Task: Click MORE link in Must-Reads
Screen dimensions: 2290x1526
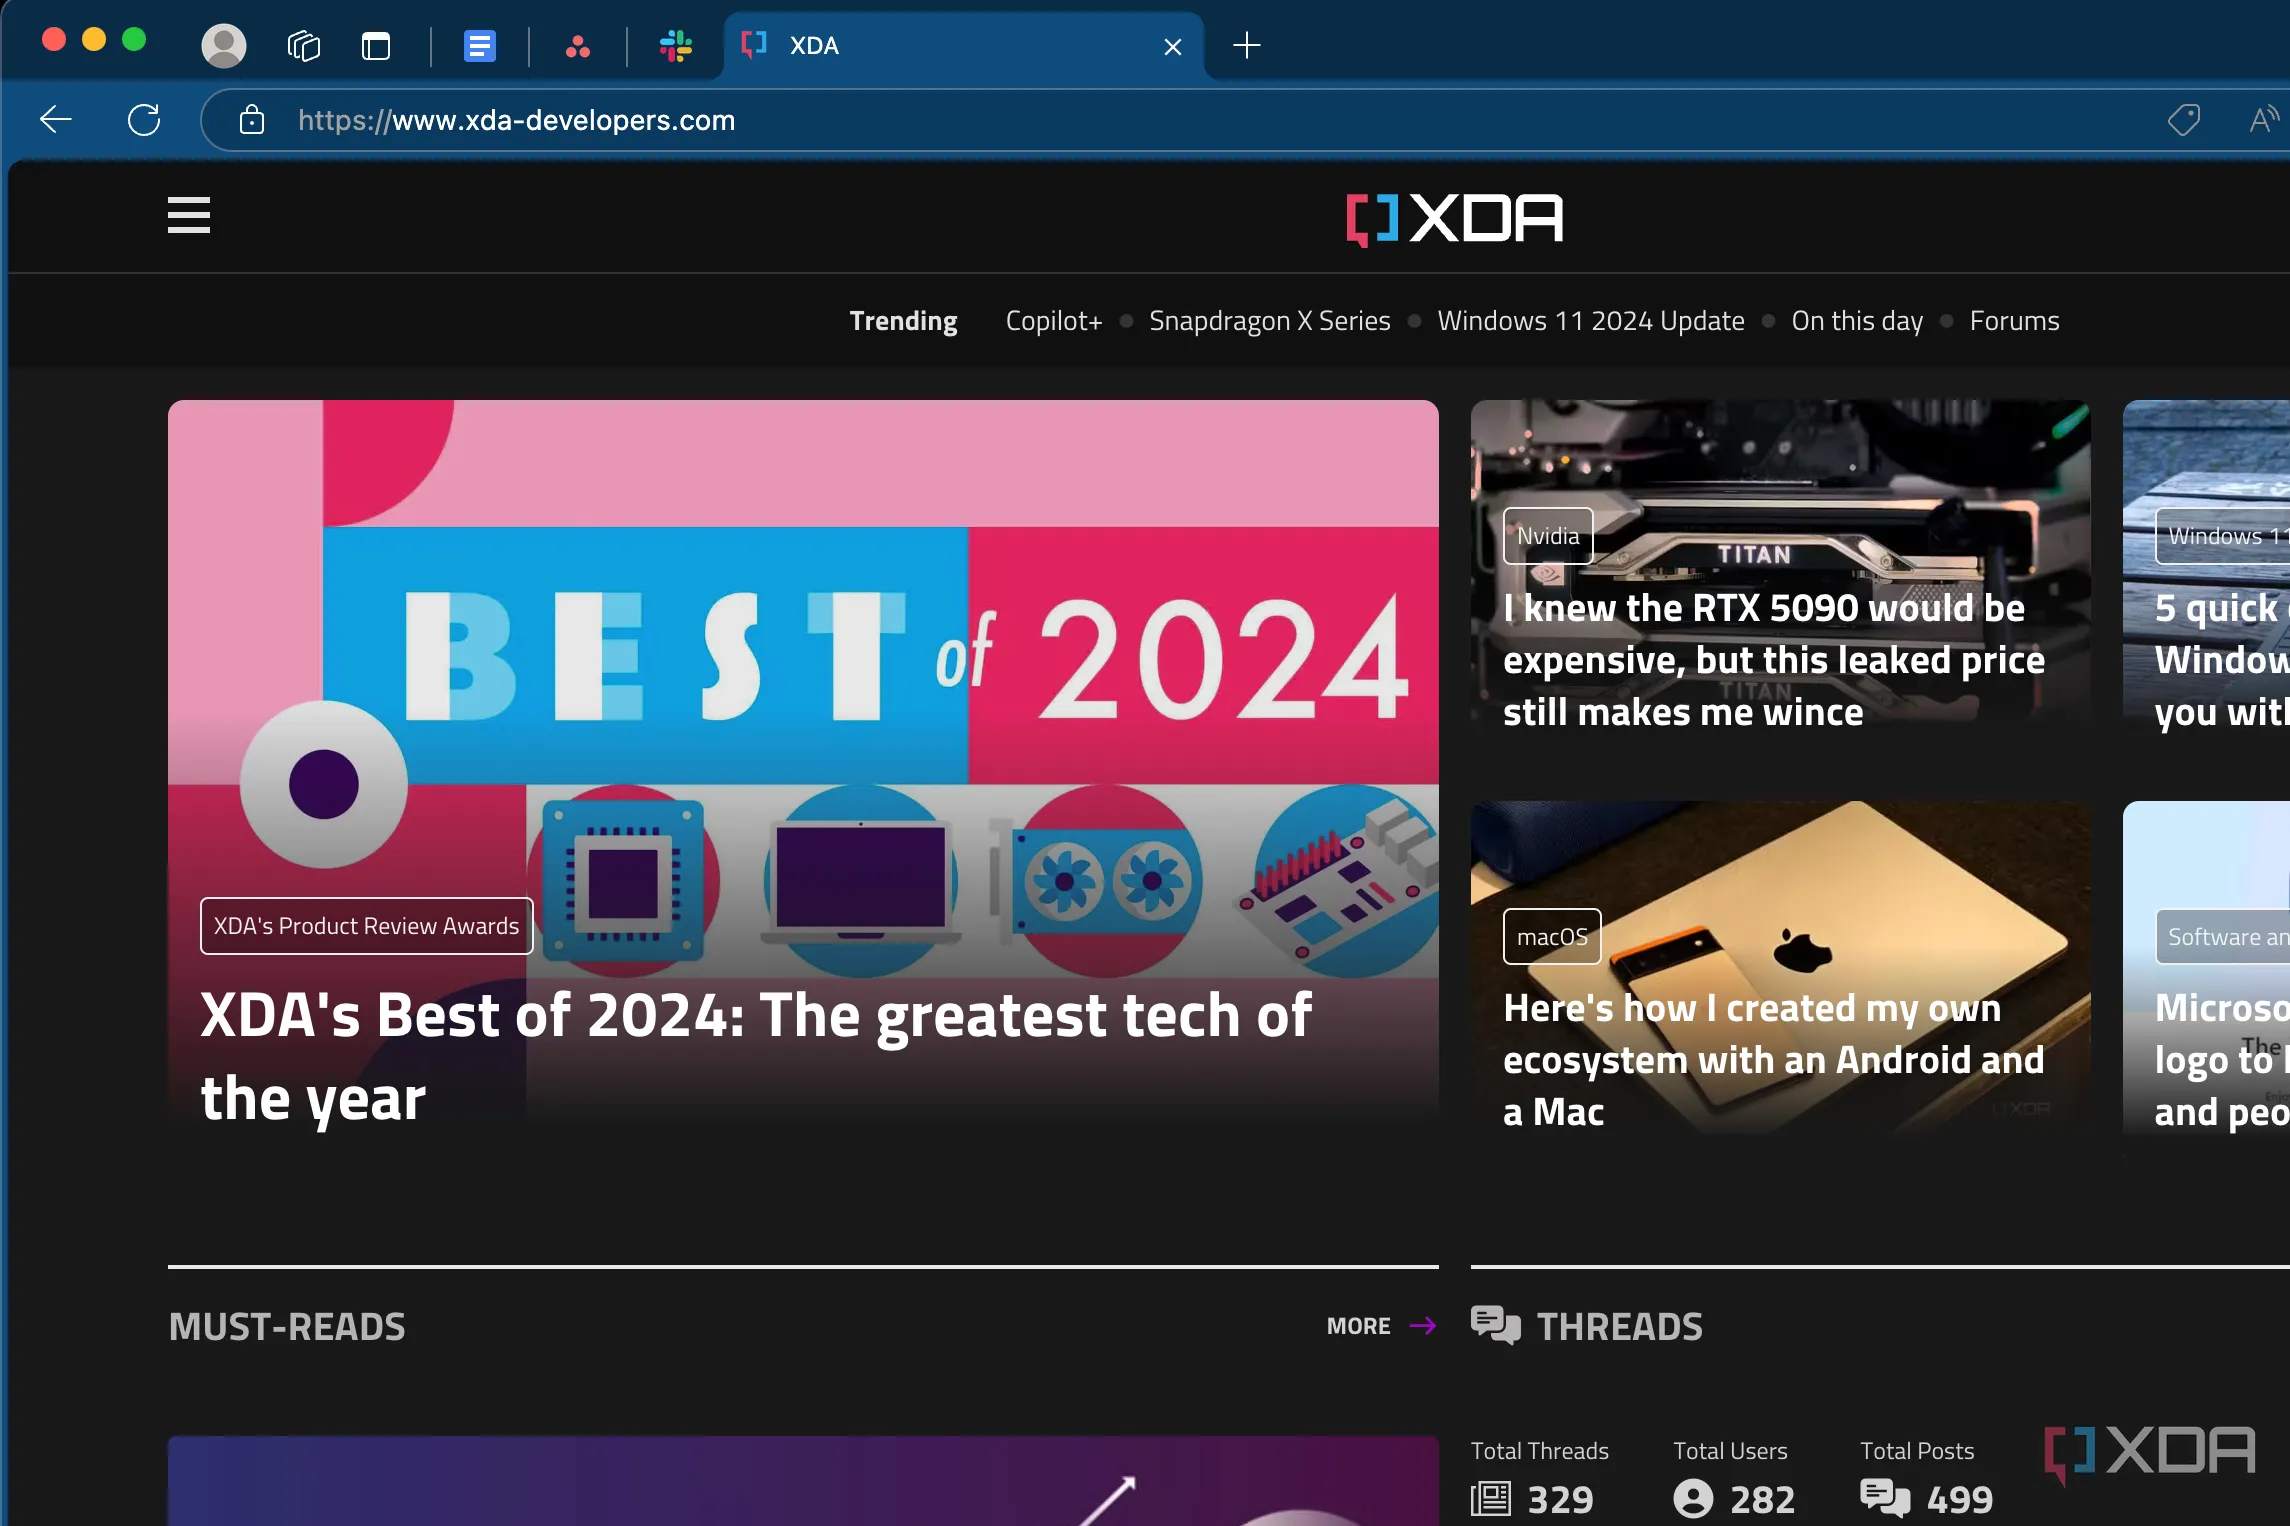Action: [x=1358, y=1326]
